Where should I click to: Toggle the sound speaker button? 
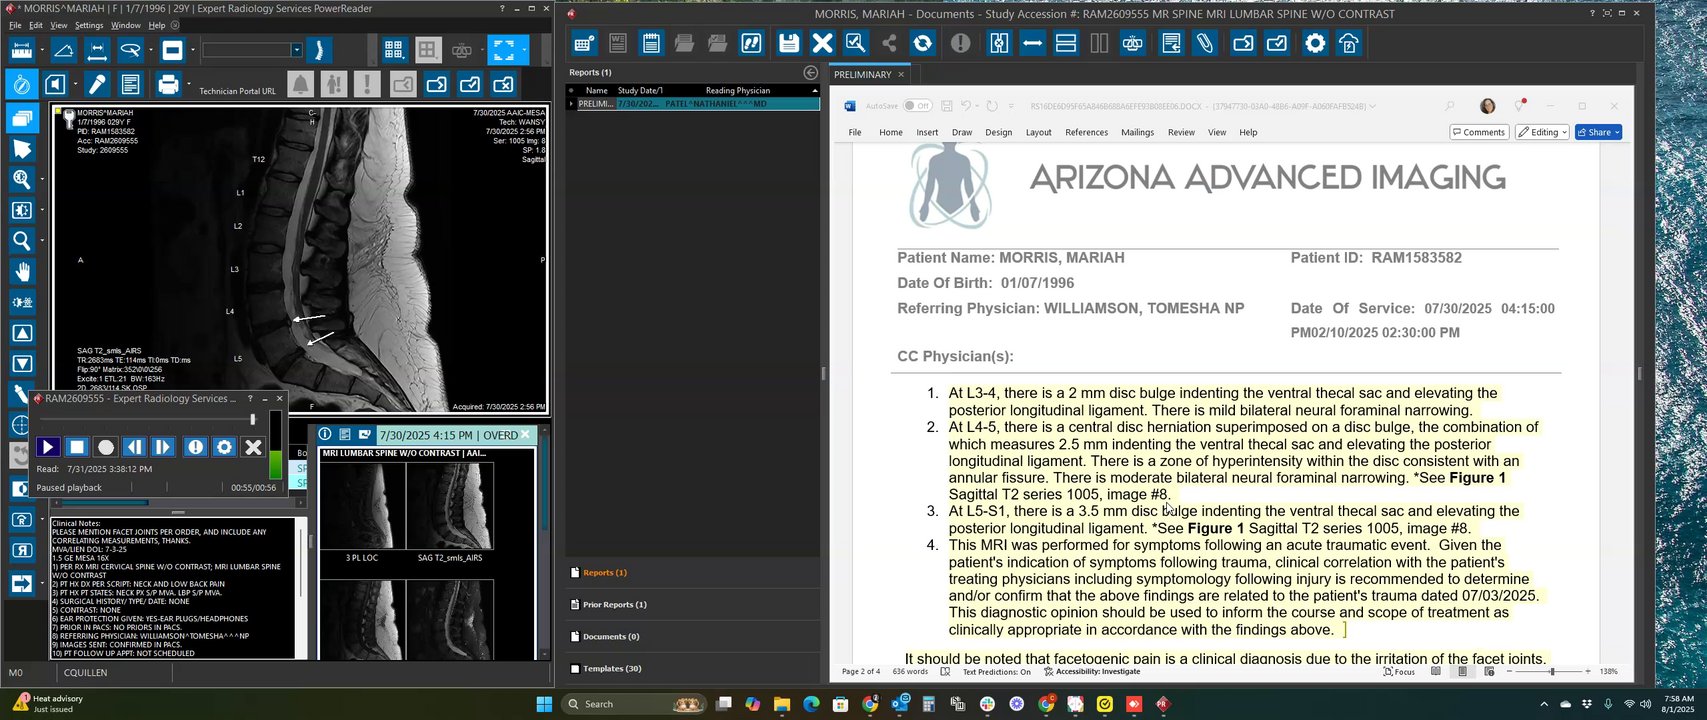56,84
